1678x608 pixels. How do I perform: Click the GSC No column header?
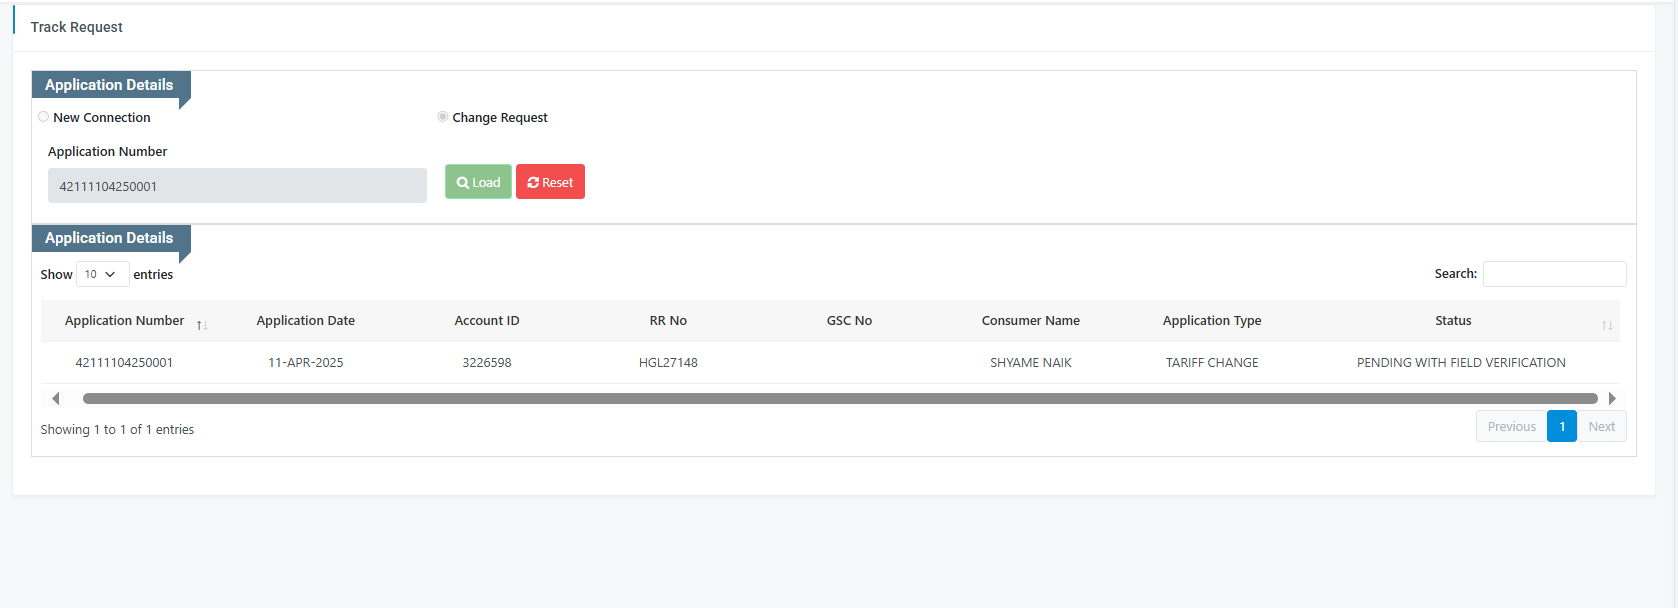849,321
